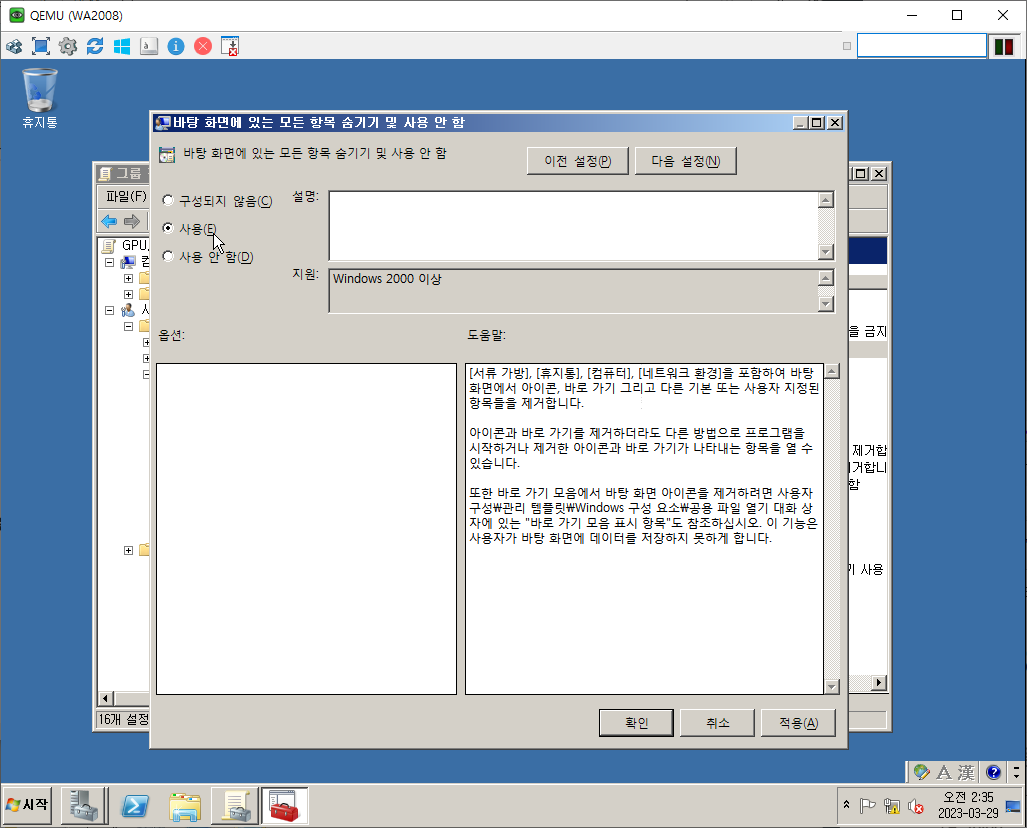Click the clock showing 오전 2:35
Viewport: 1027px width, 828px height.
click(968, 797)
